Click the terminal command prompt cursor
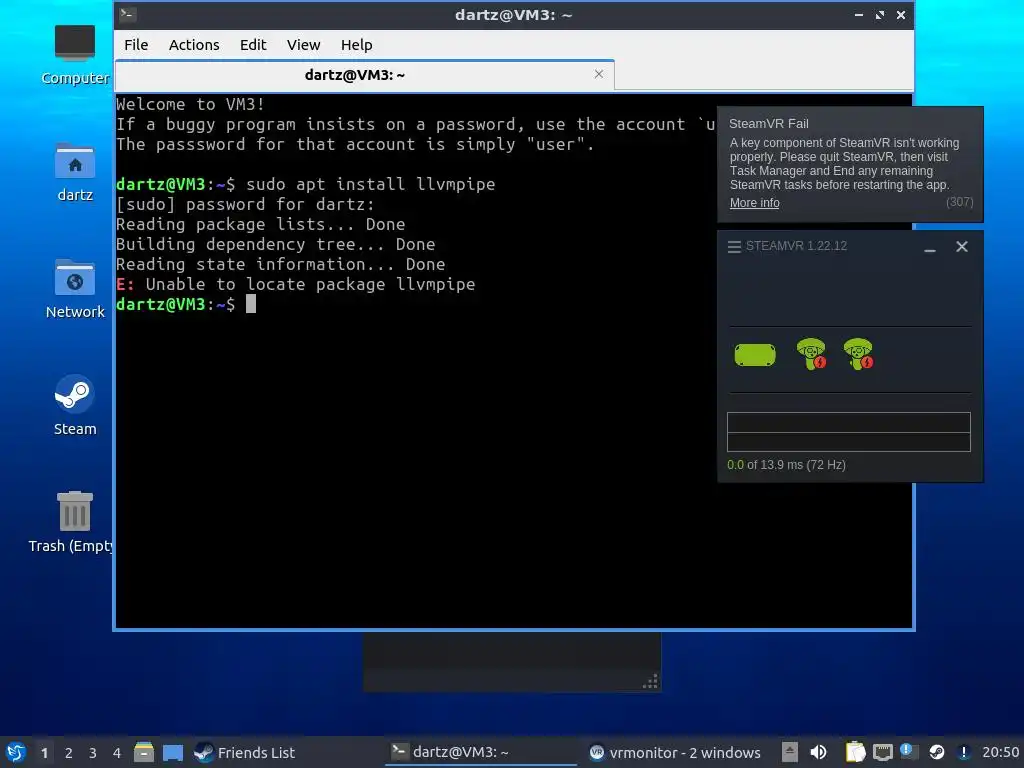 coord(251,304)
